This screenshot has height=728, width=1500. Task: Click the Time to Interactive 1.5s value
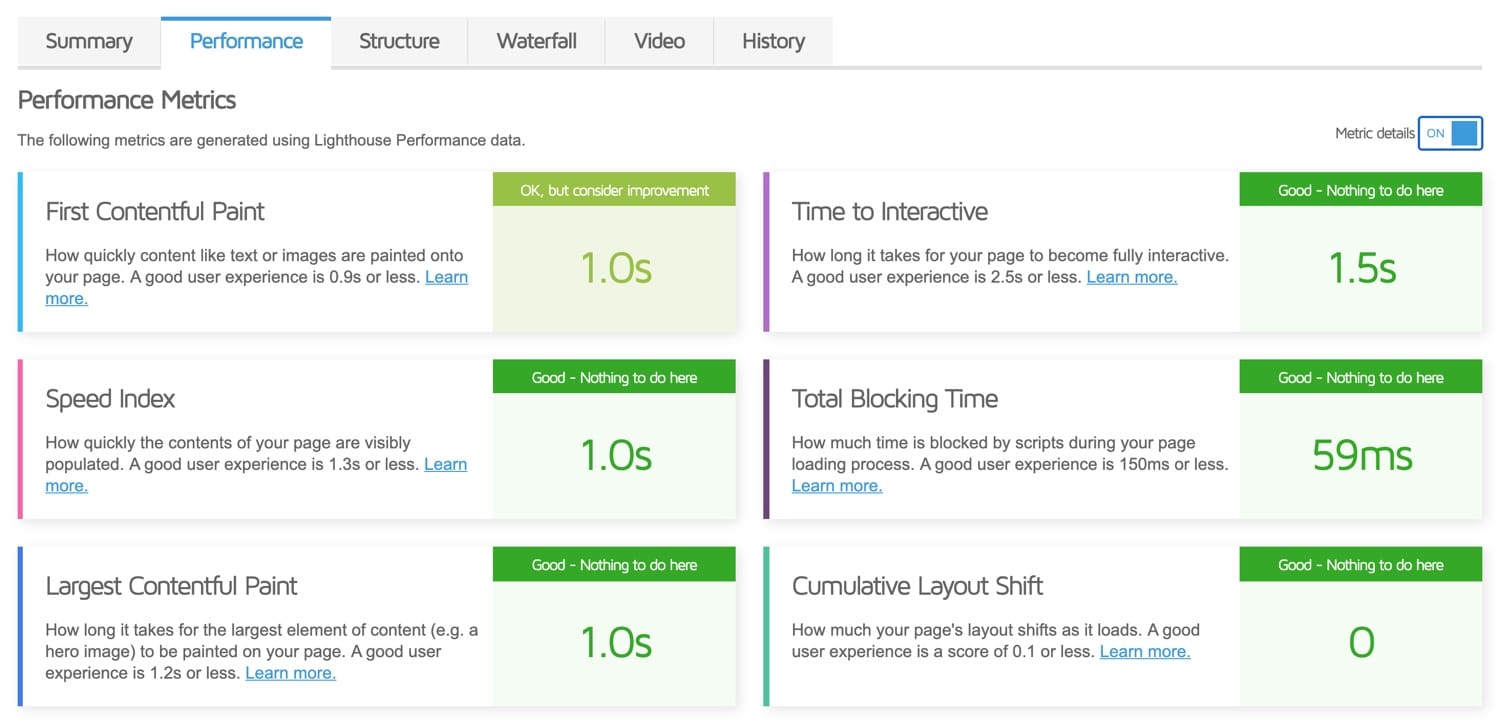[x=1361, y=269]
